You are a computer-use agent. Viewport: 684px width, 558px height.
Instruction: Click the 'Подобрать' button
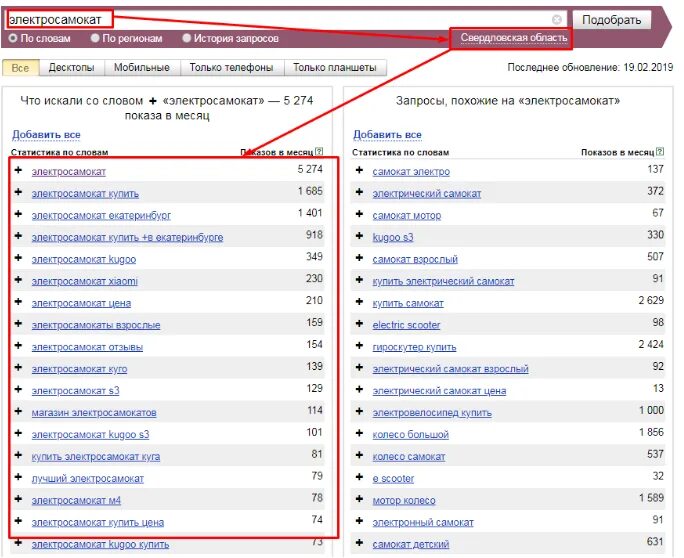click(x=612, y=20)
